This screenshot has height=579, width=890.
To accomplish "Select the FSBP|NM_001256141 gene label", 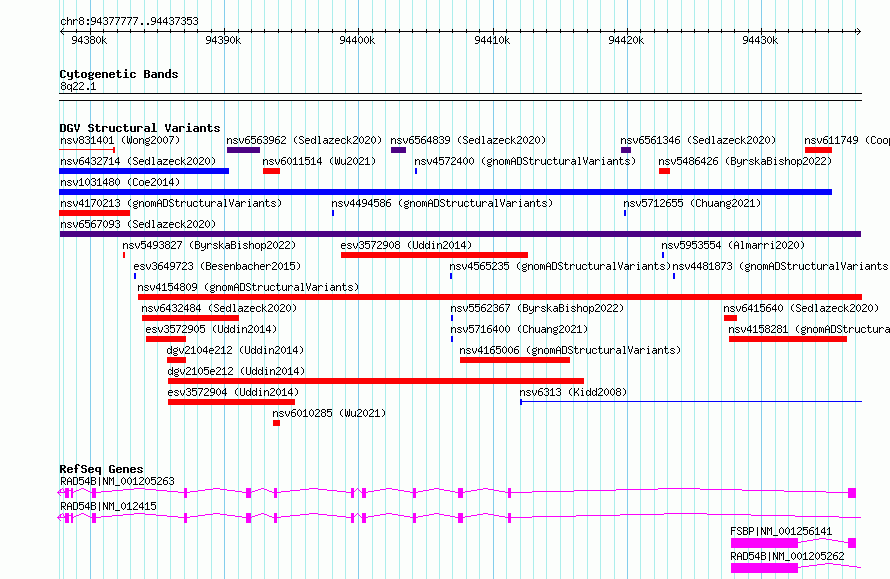I will [x=781, y=531].
